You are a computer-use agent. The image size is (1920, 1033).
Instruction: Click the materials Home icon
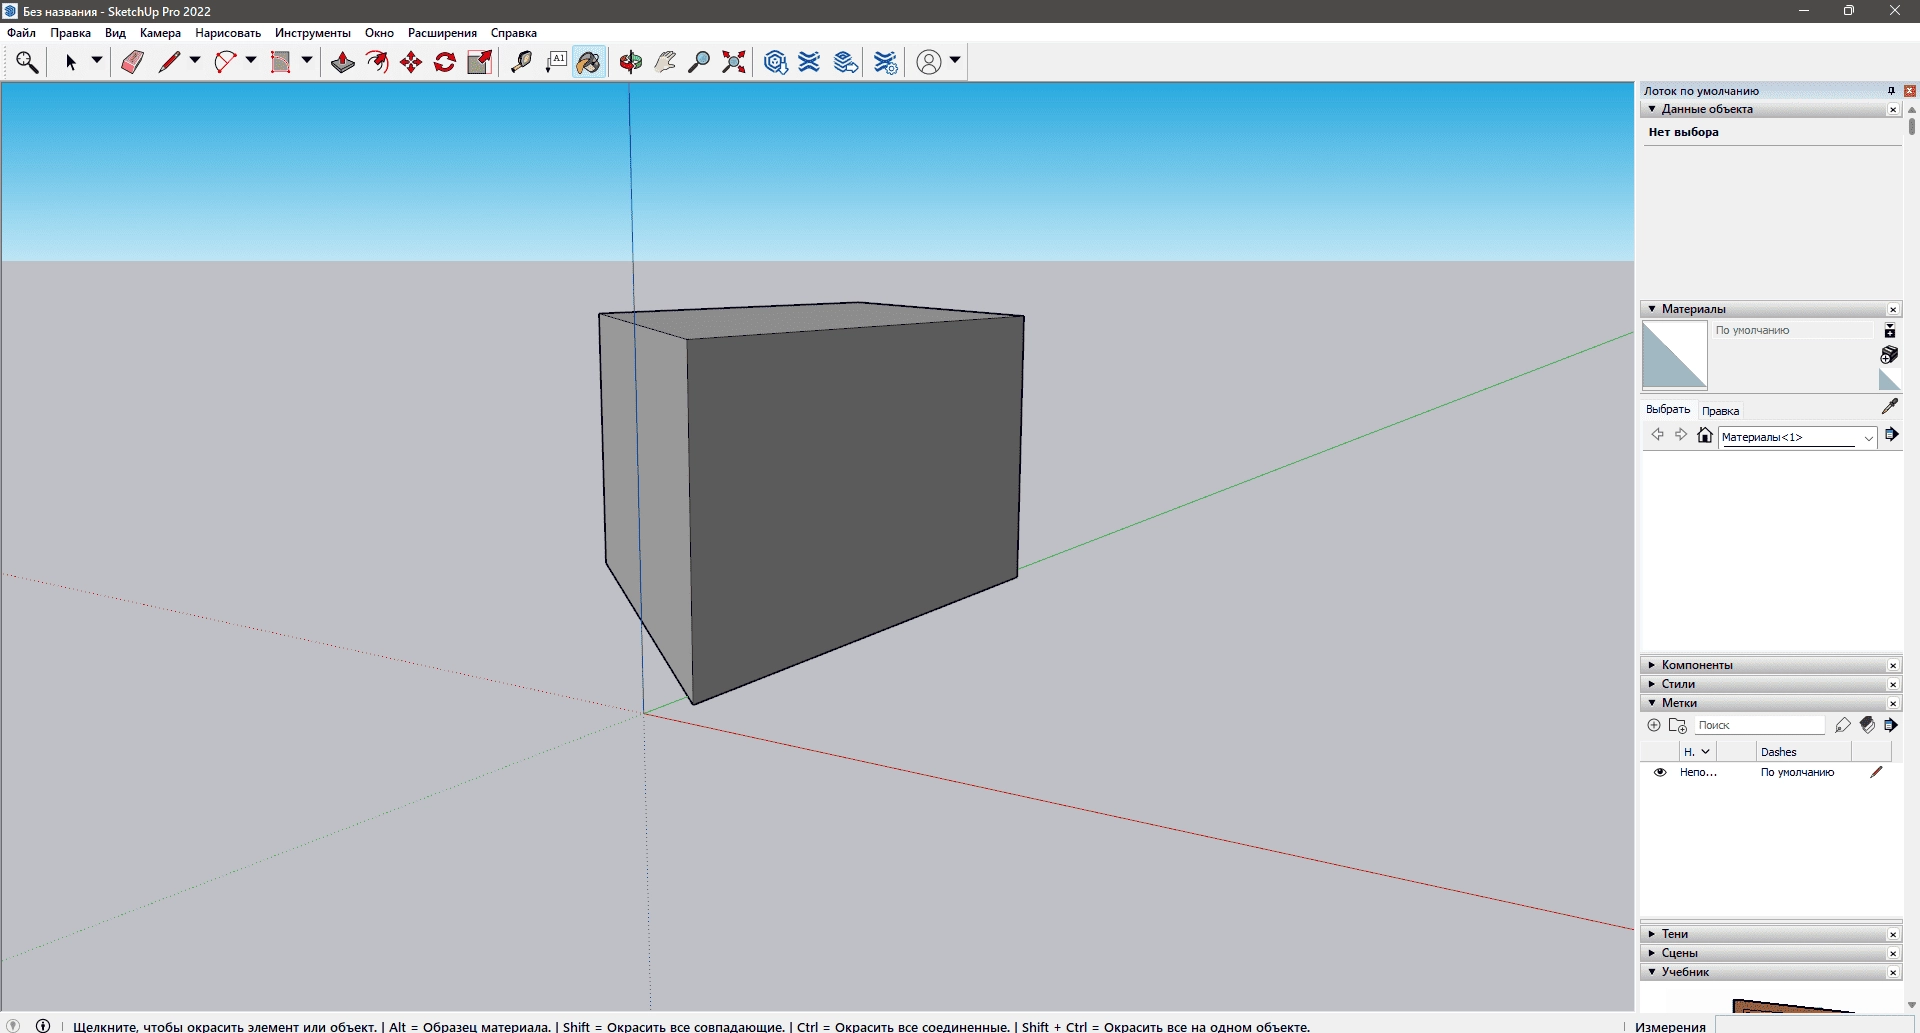[x=1705, y=435]
